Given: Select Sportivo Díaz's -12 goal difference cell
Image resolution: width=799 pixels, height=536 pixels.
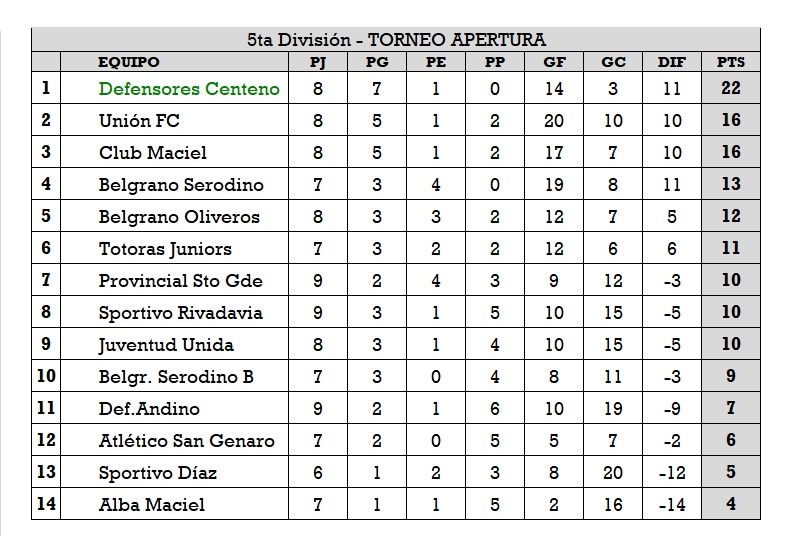Looking at the screenshot, I should click(672, 472).
